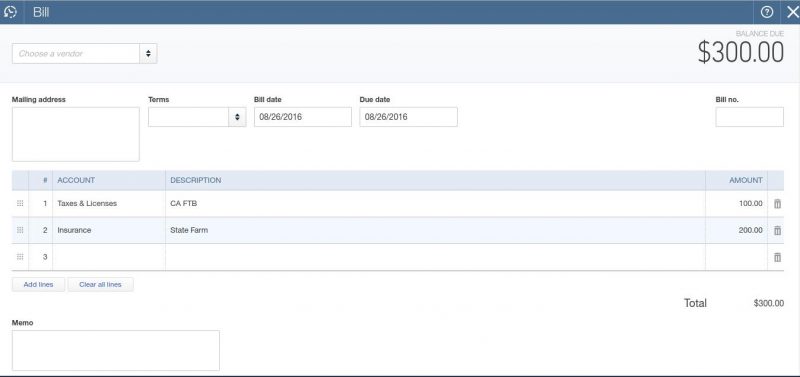
Task: Edit the 200.00 amount cell
Action: click(736, 231)
